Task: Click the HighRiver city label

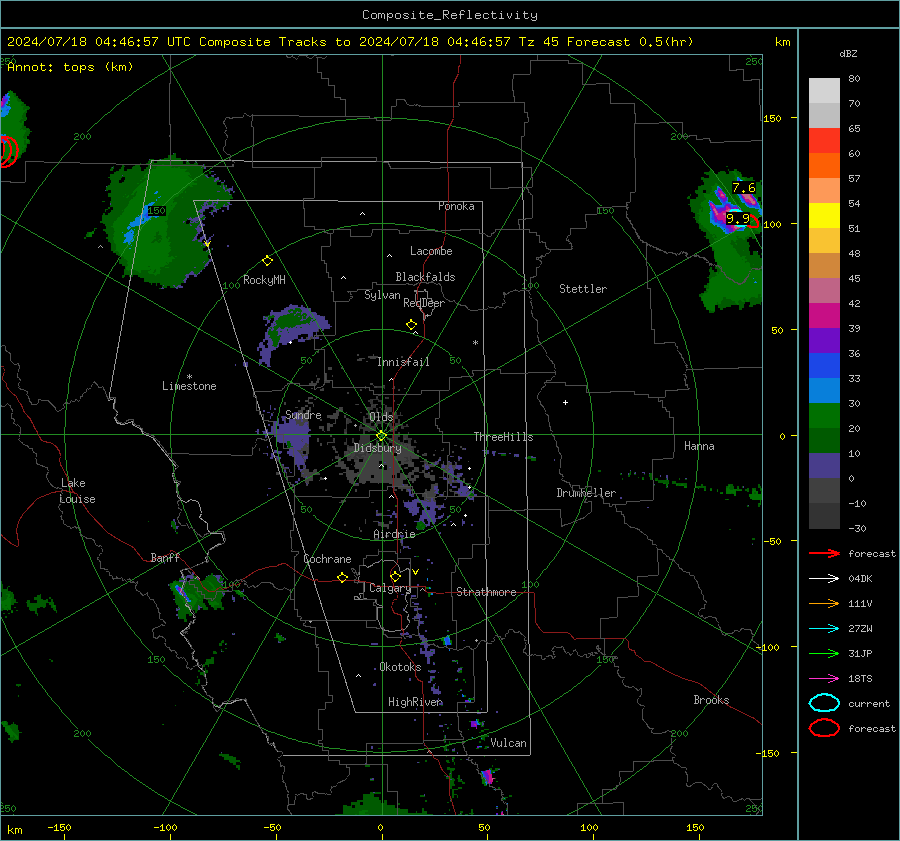Action: click(x=415, y=702)
